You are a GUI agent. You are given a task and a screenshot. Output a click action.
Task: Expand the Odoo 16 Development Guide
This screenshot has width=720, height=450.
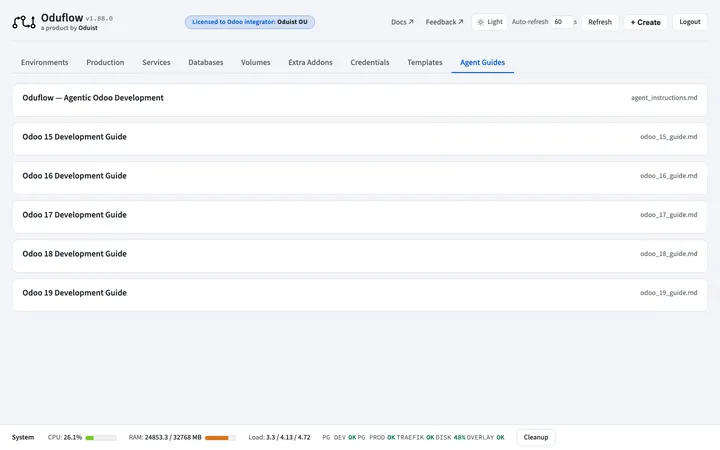coord(360,178)
